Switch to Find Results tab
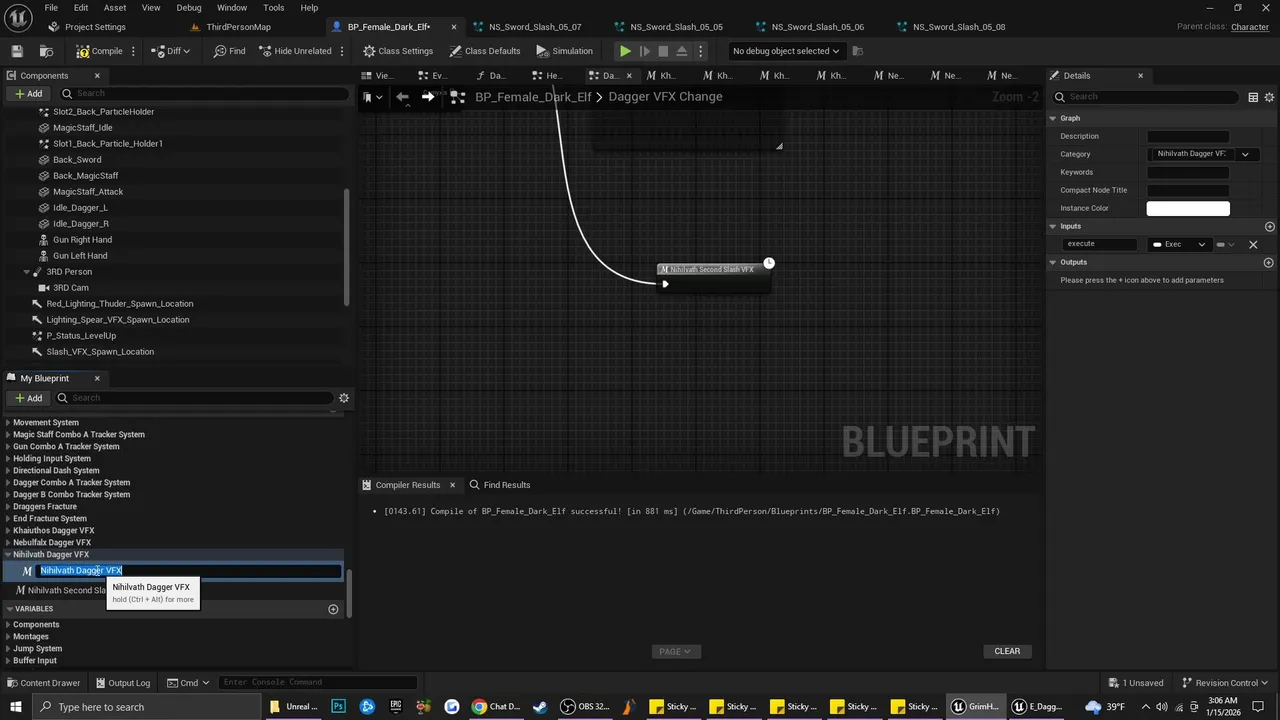Viewport: 1280px width, 720px height. tap(500, 485)
